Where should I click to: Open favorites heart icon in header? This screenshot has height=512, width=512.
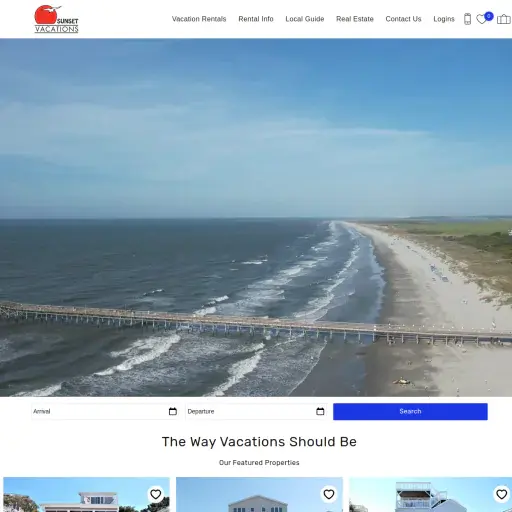481,19
